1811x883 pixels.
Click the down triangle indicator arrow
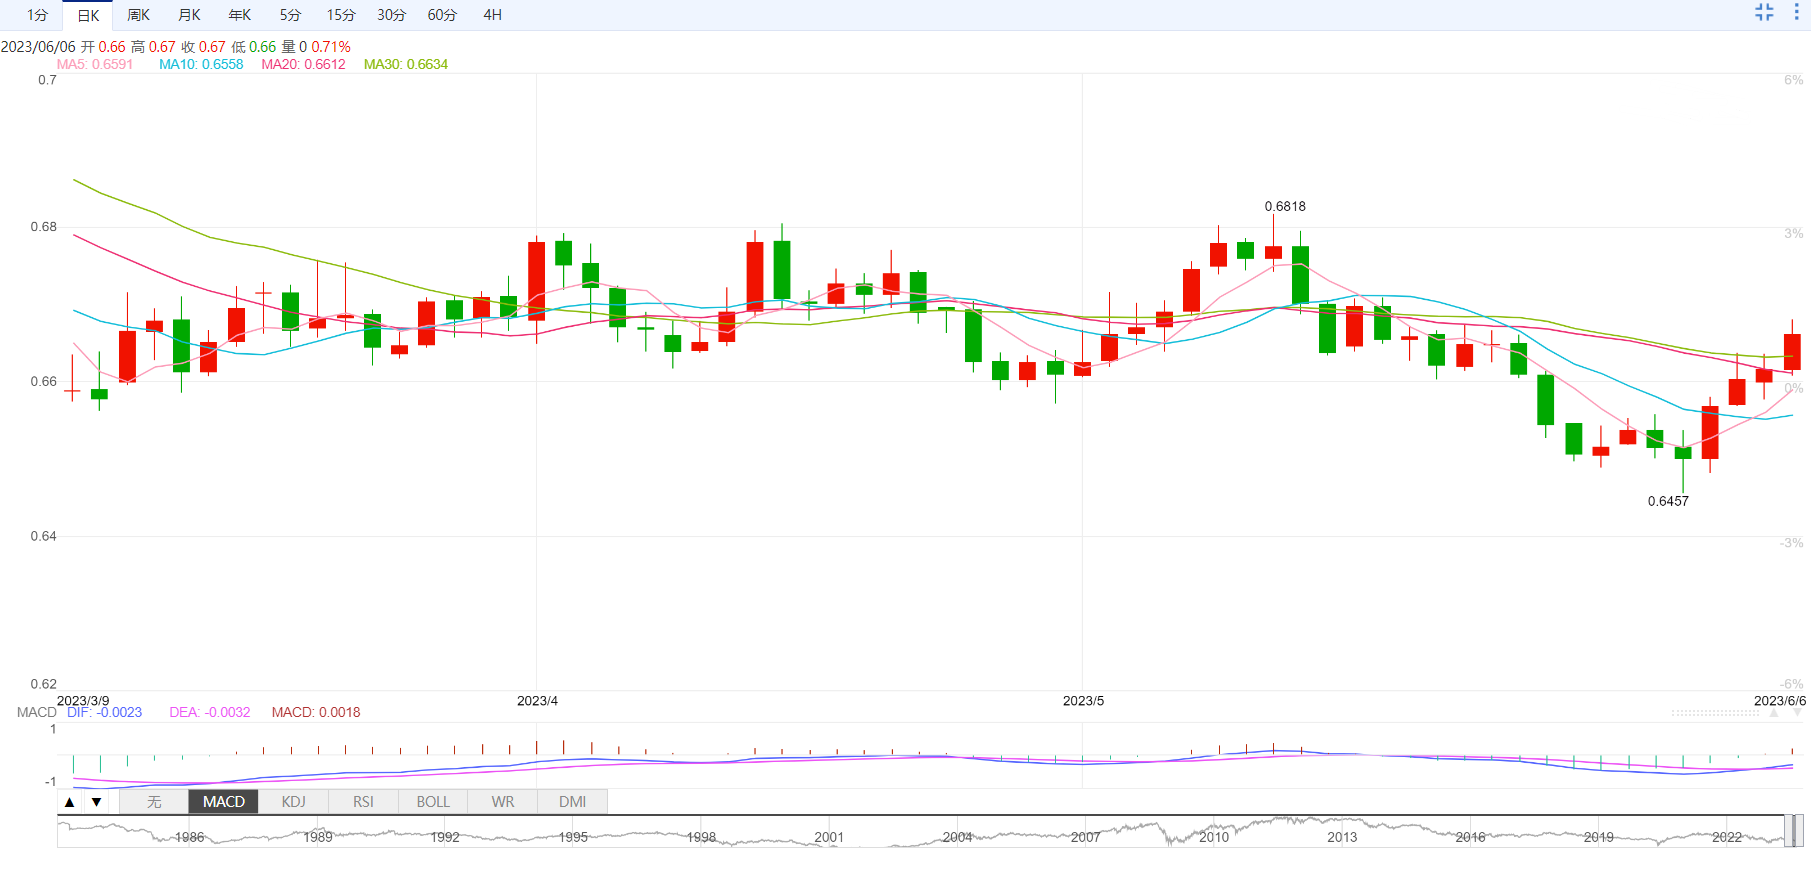[96, 802]
